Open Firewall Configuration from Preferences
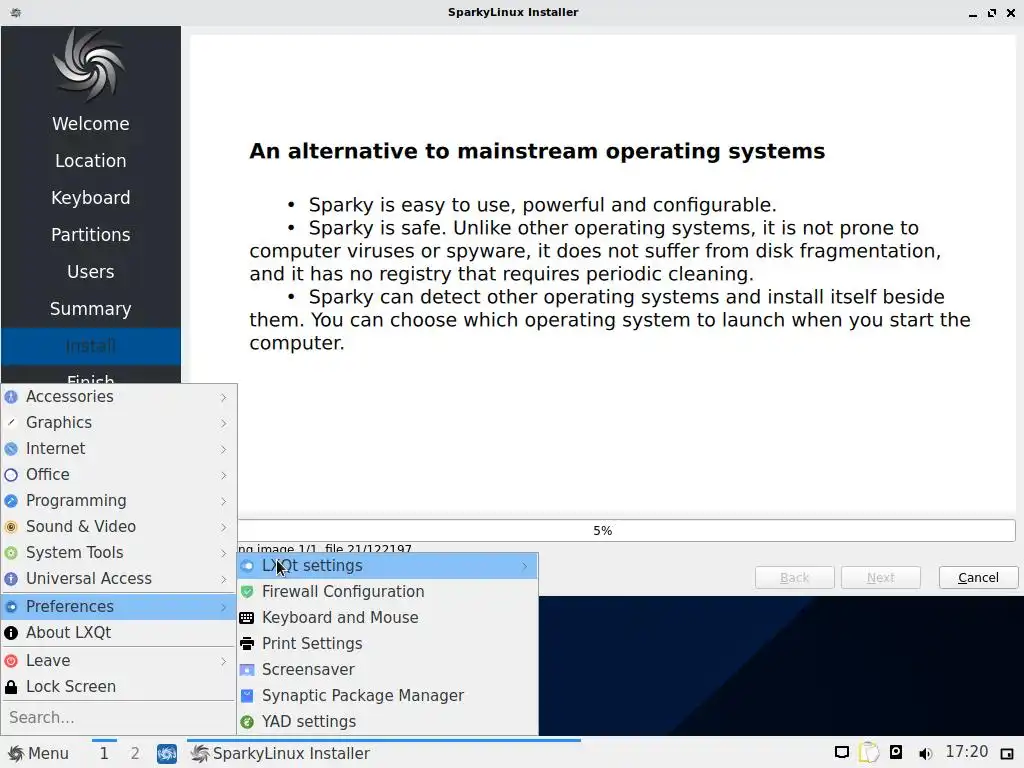Image resolution: width=1024 pixels, height=768 pixels. (x=388, y=592)
